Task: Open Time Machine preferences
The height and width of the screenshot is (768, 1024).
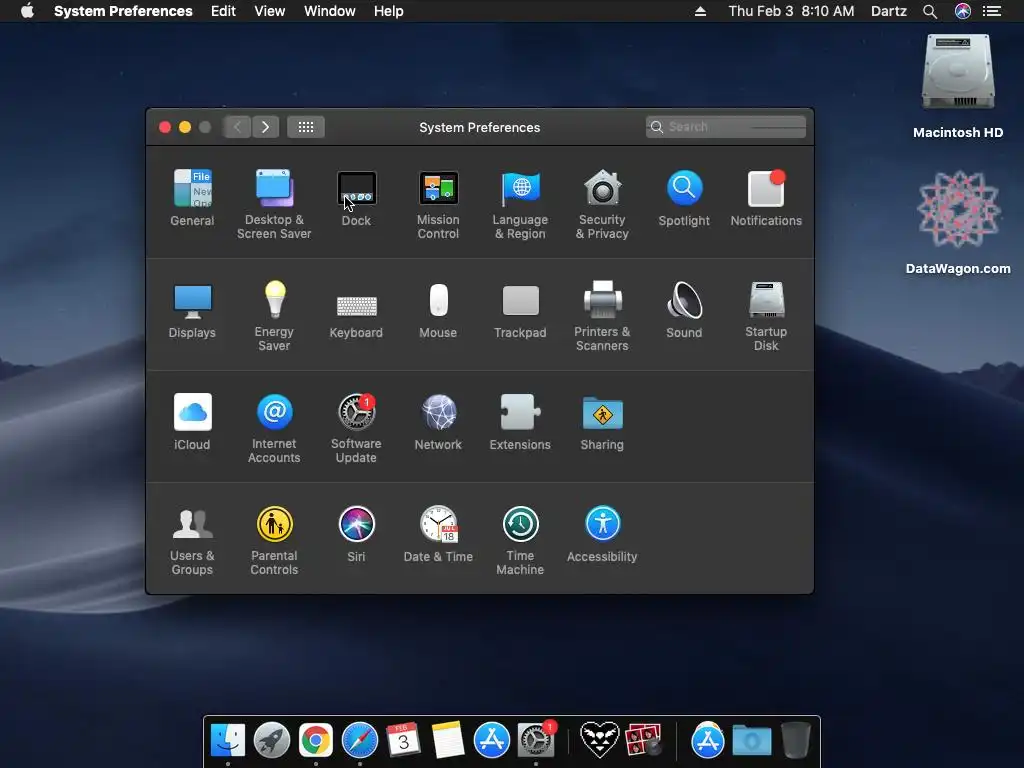Action: point(520,540)
